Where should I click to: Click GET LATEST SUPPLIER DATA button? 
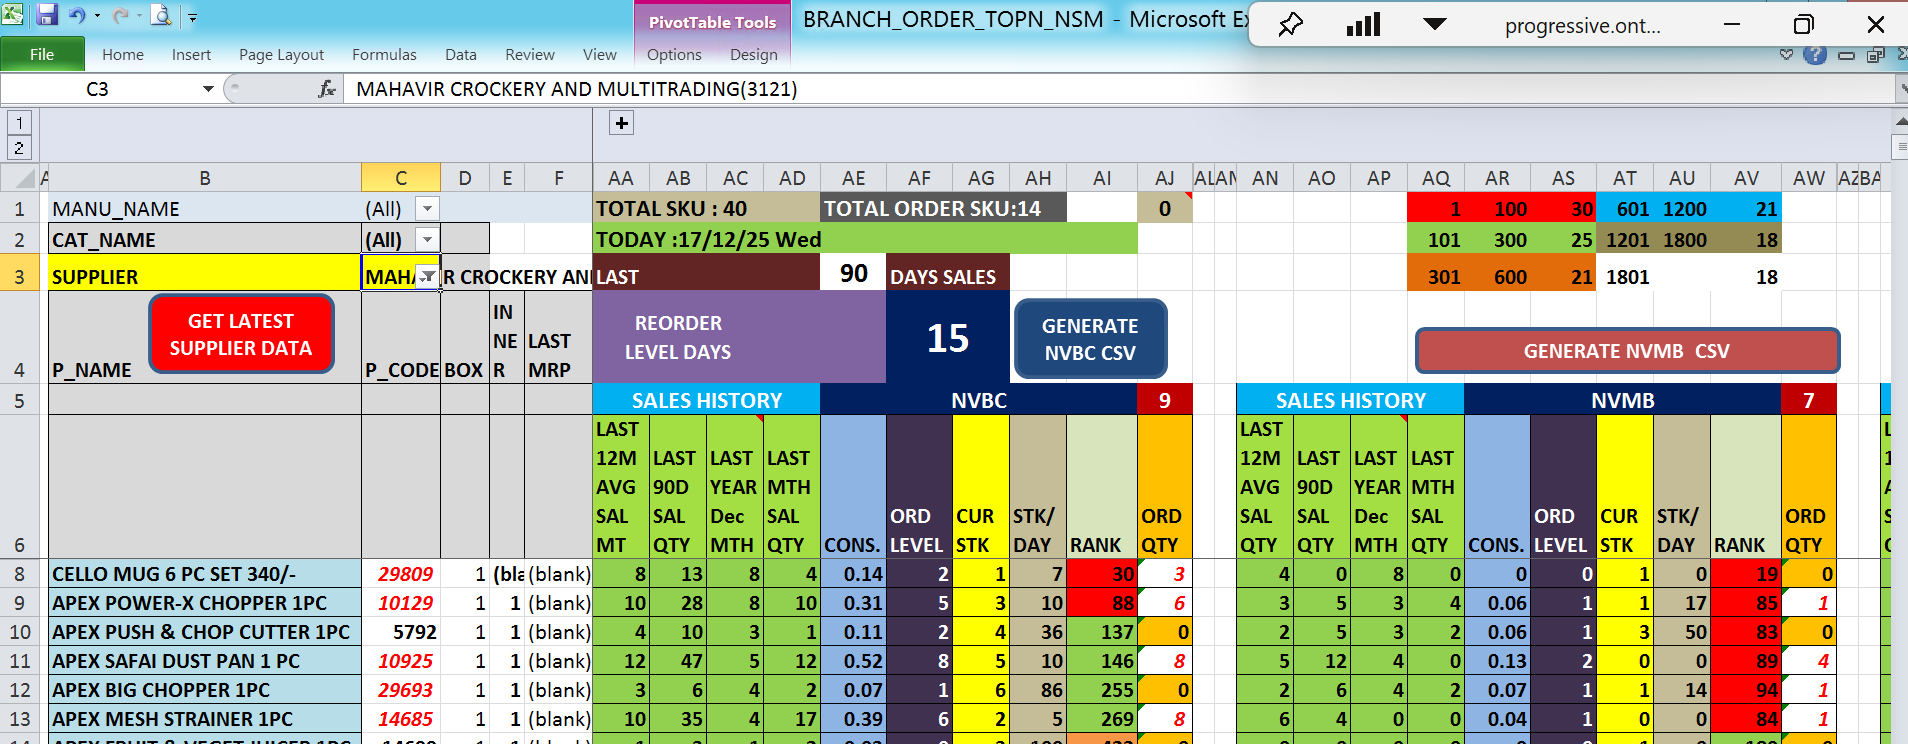click(x=241, y=334)
